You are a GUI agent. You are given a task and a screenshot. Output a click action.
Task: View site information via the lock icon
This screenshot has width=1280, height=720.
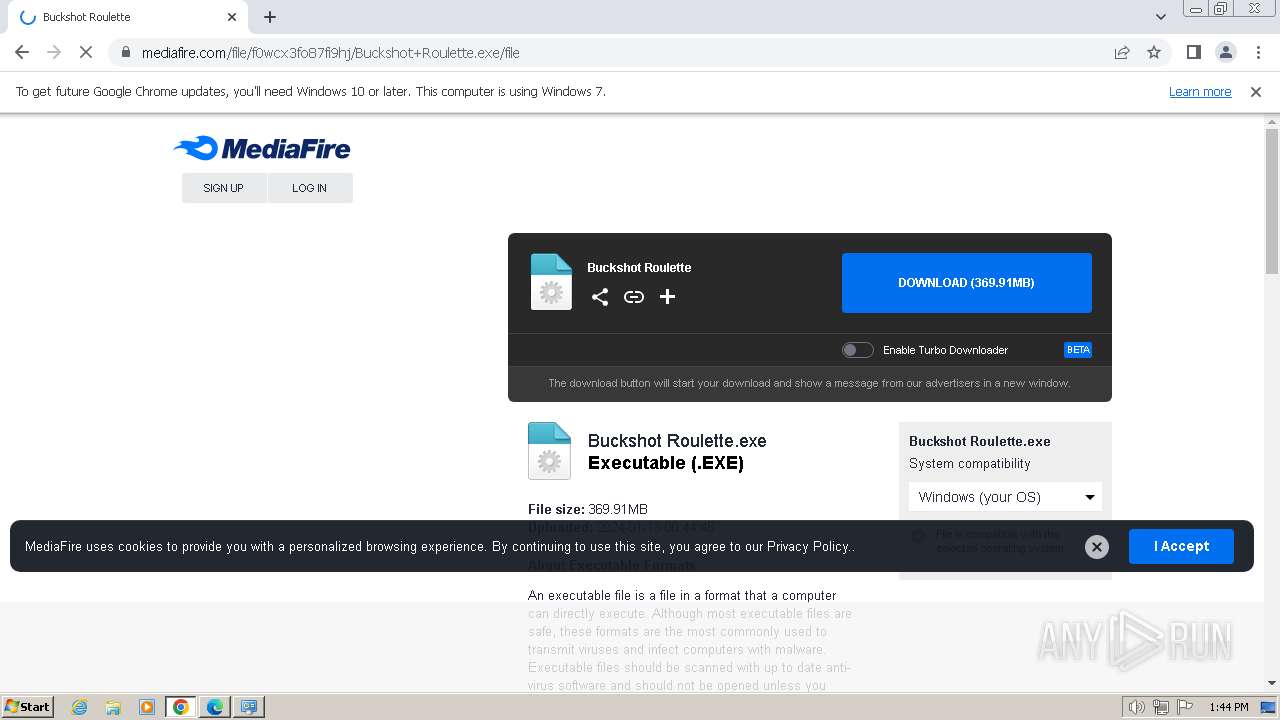pos(126,53)
